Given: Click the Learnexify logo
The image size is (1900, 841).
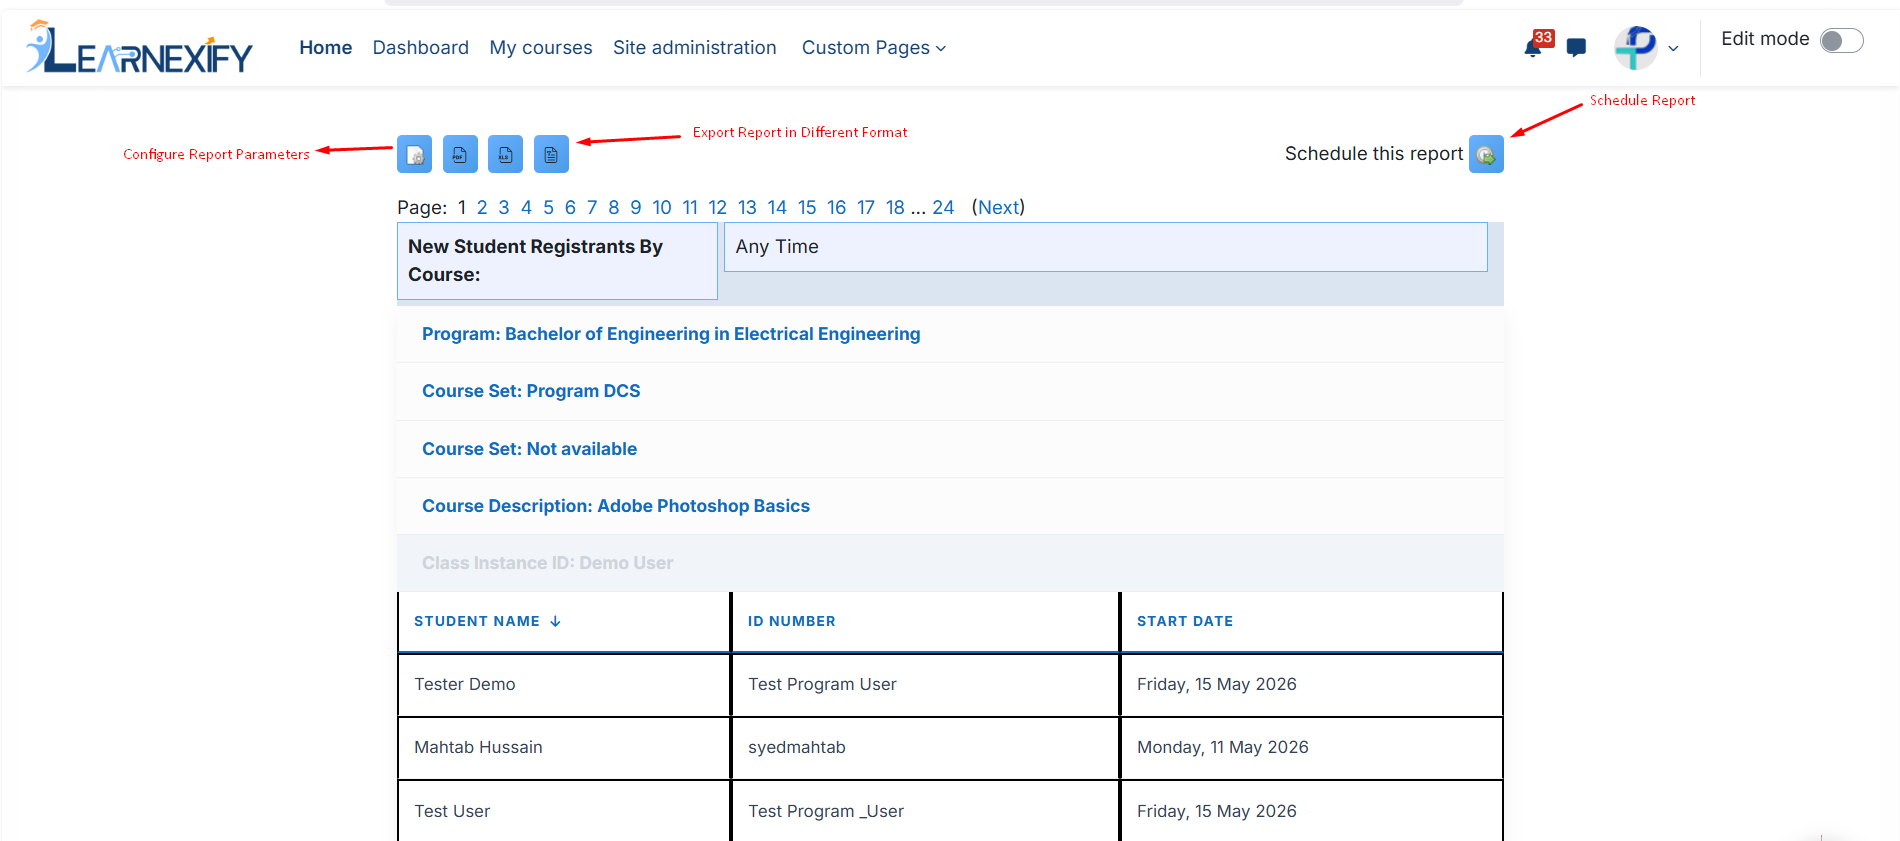Looking at the screenshot, I should [139, 47].
